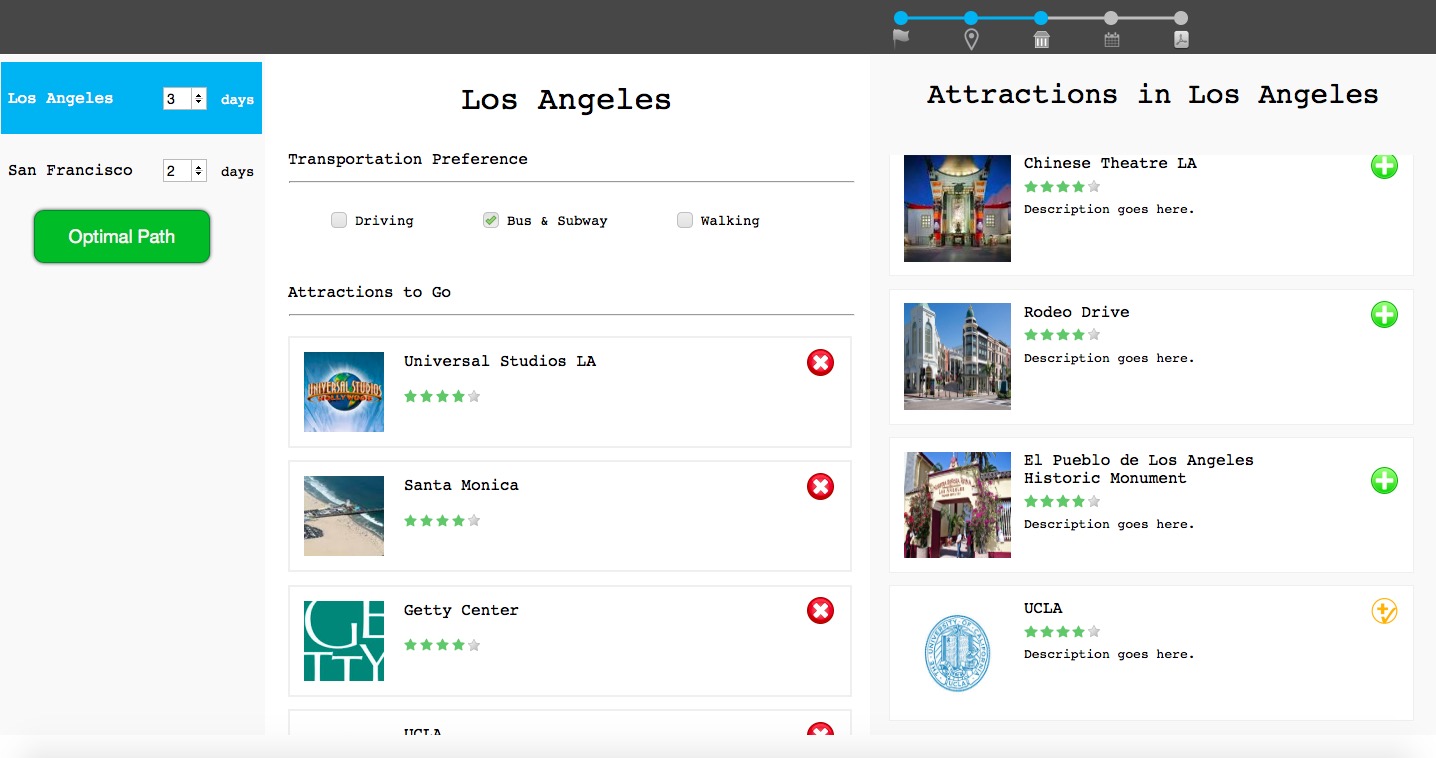Click the UCLA title in attractions list
Viewport: 1436px width, 758px height.
coord(1043,608)
